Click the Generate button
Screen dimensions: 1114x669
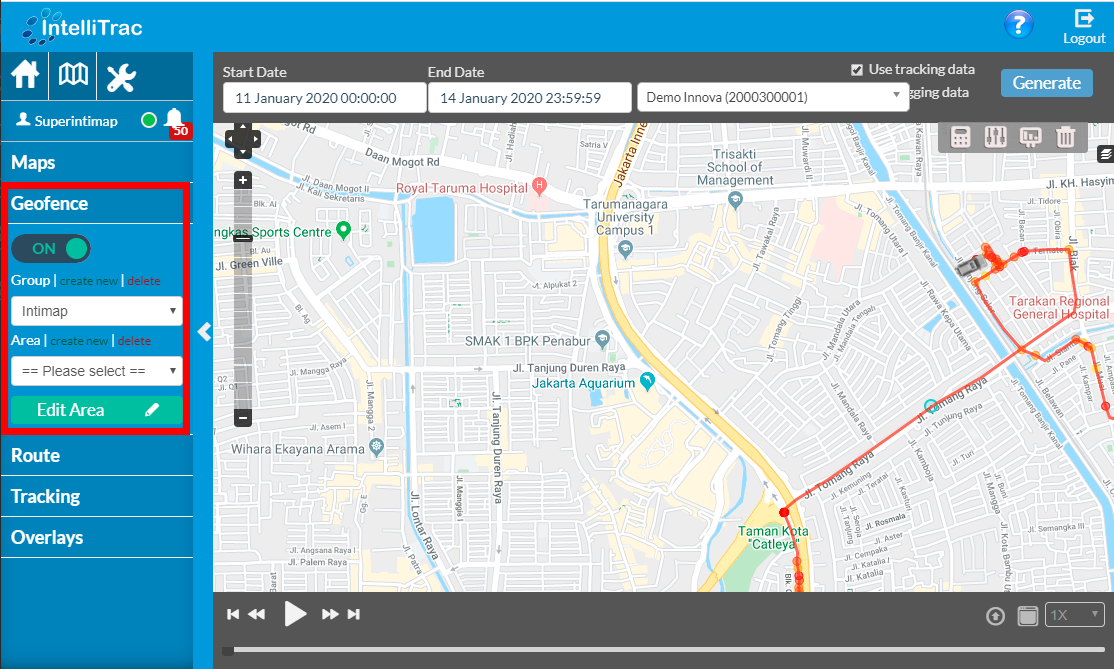click(1046, 83)
